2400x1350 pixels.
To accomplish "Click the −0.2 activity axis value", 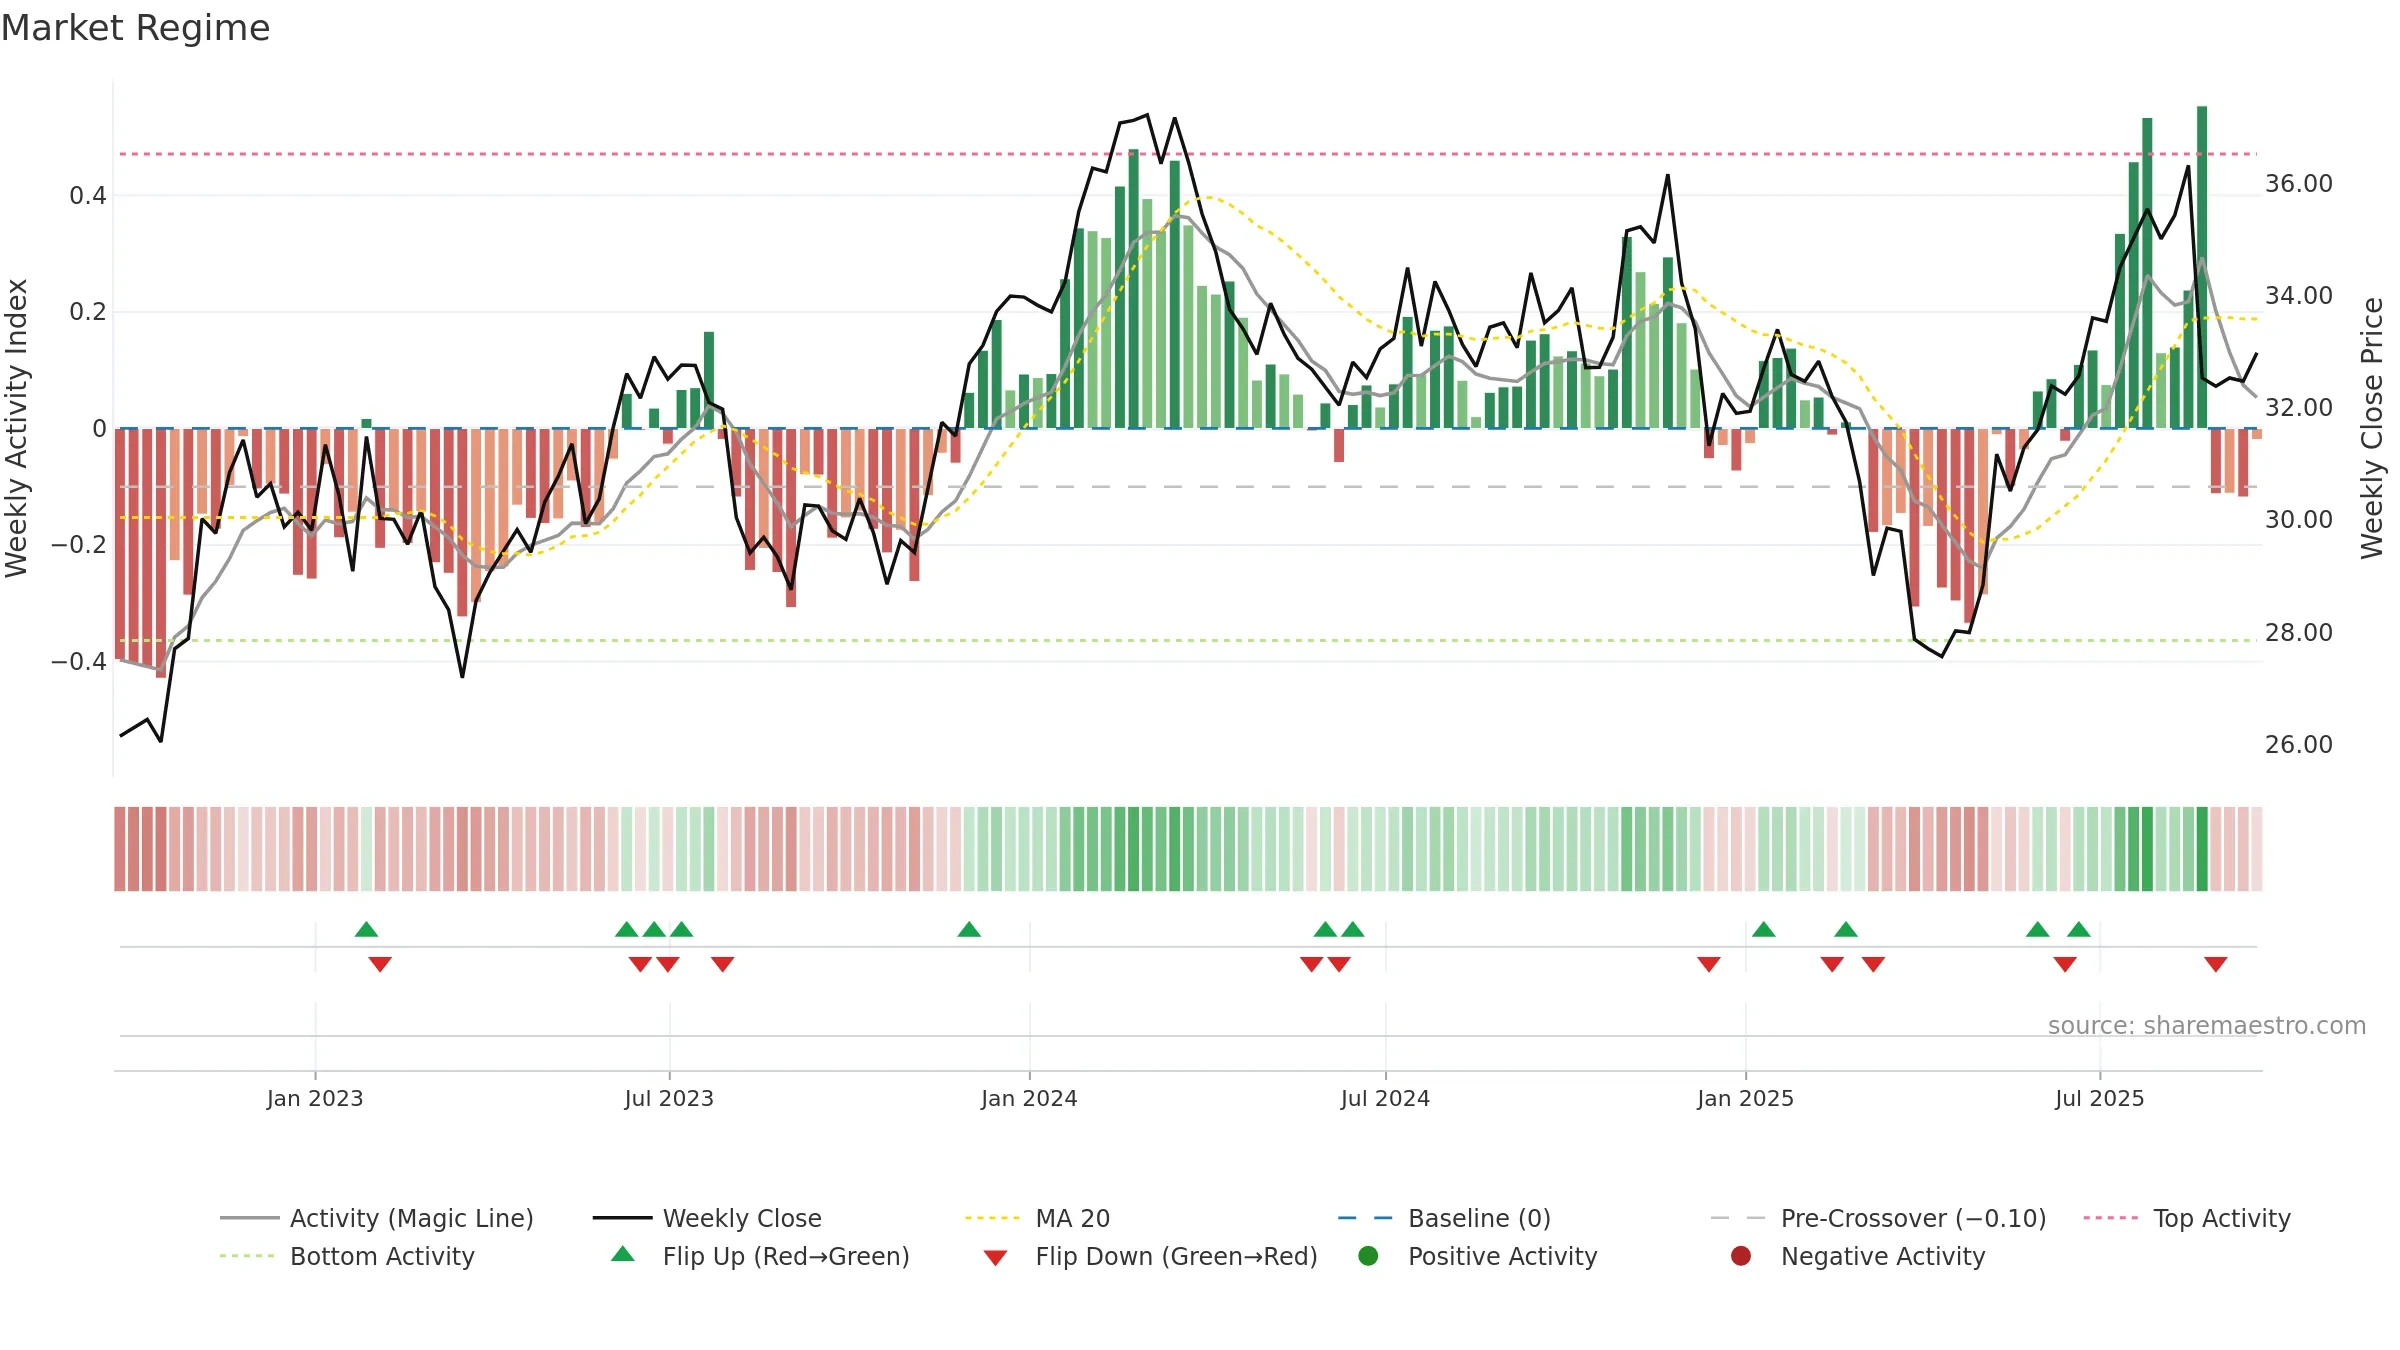I will 79,545.
